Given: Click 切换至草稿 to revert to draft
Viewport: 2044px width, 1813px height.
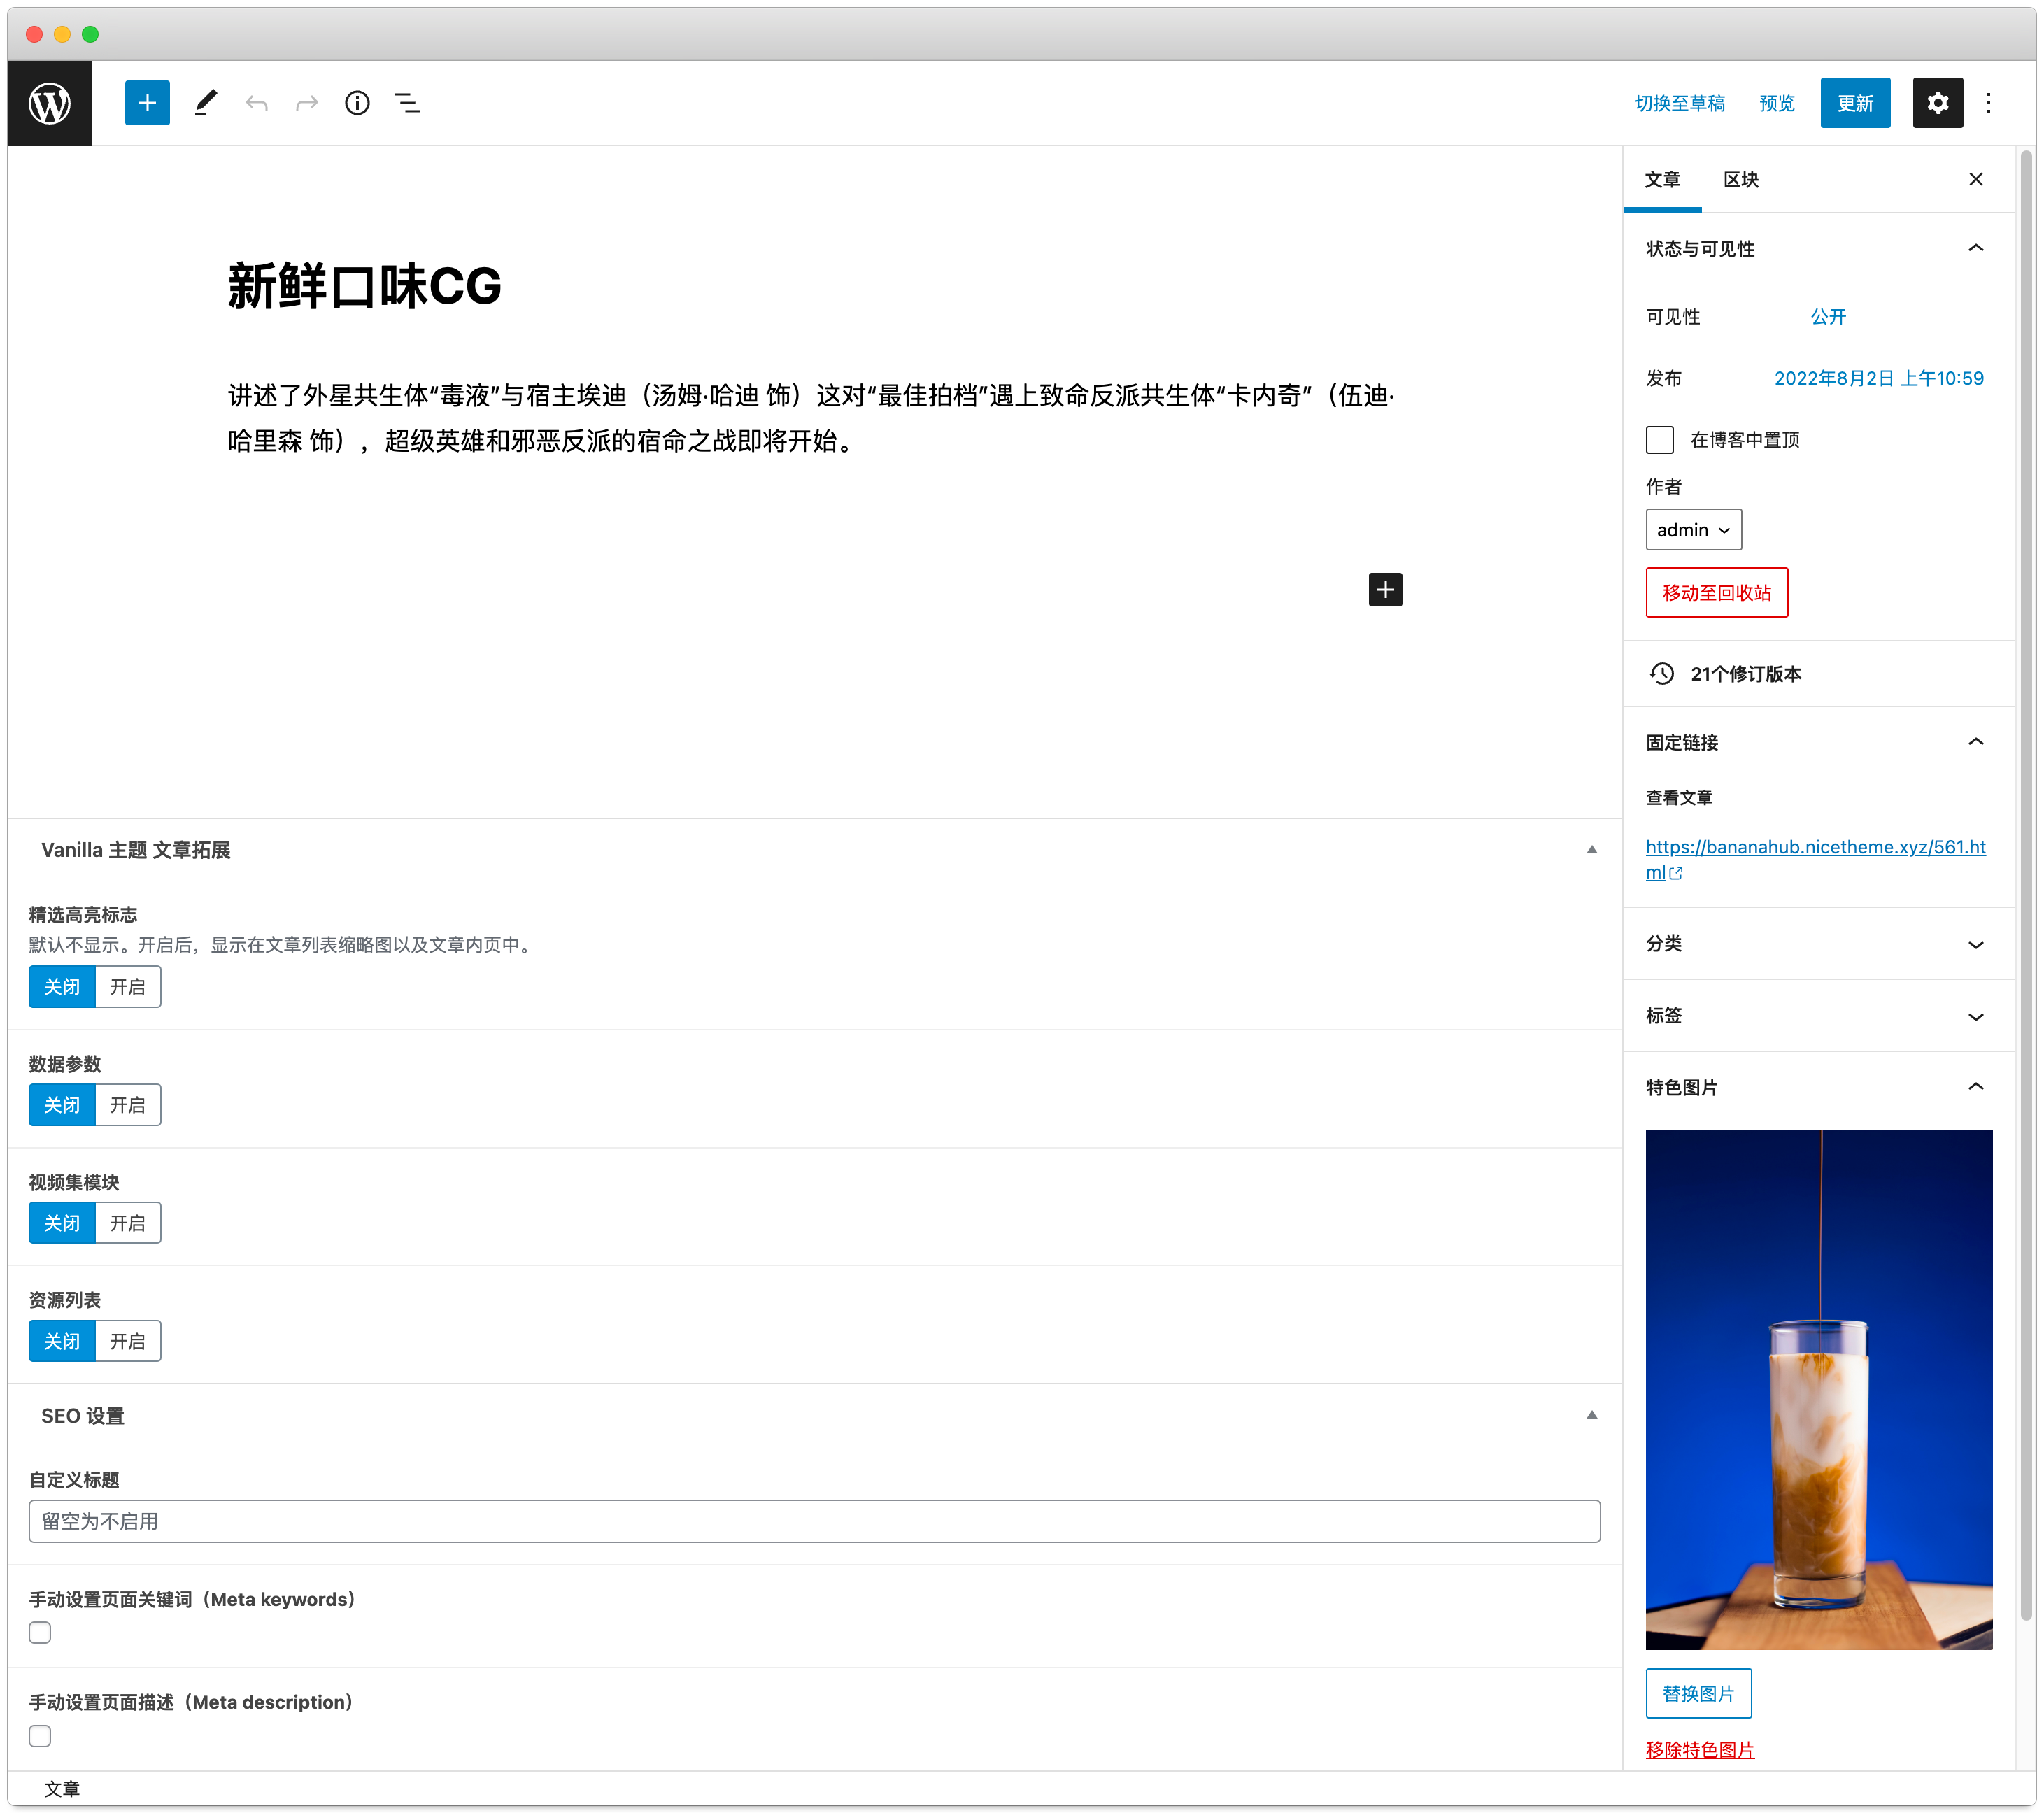Looking at the screenshot, I should 1680,103.
